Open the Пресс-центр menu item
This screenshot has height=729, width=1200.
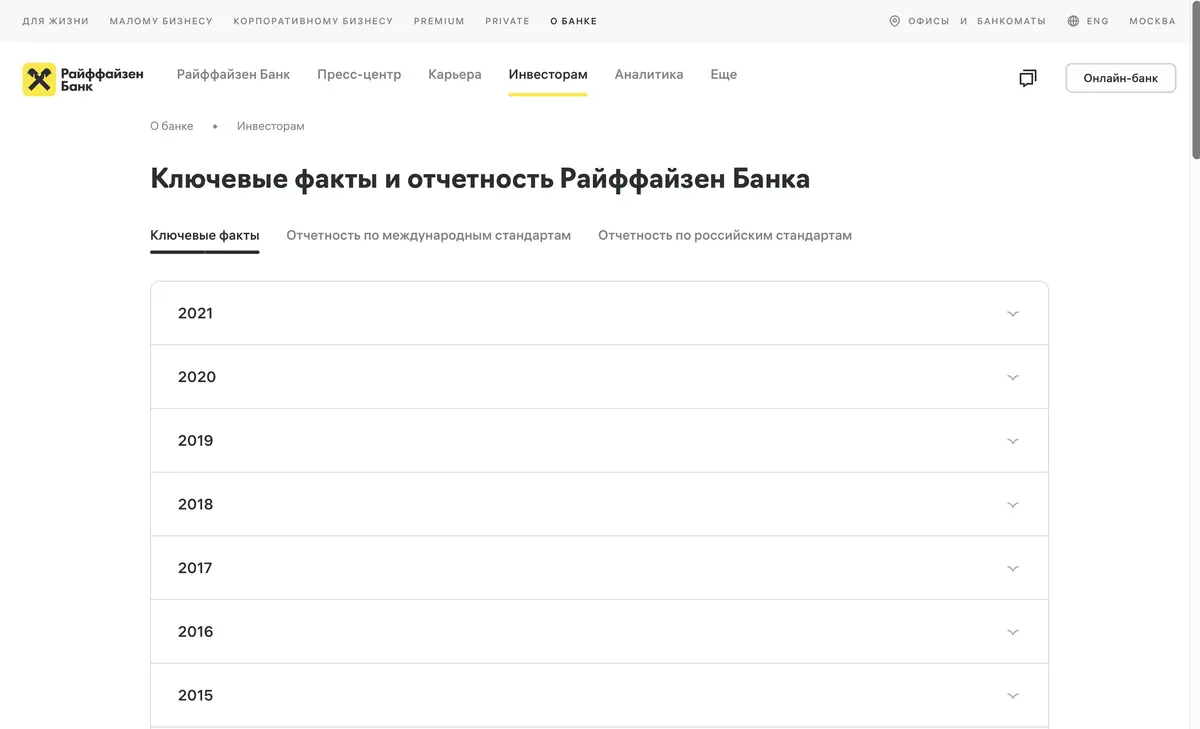pyautogui.click(x=359, y=74)
